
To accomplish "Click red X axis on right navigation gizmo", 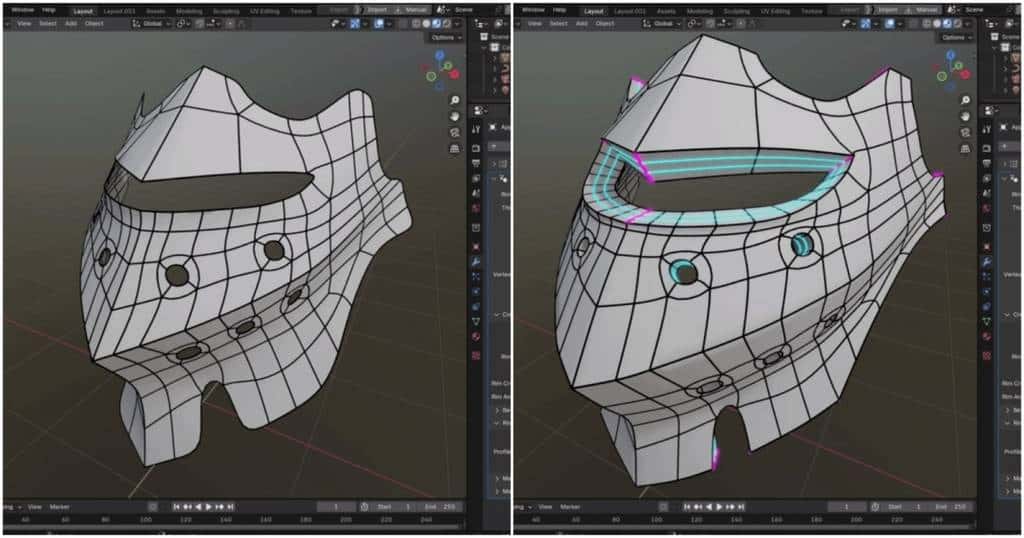I will pyautogui.click(x=965, y=74).
